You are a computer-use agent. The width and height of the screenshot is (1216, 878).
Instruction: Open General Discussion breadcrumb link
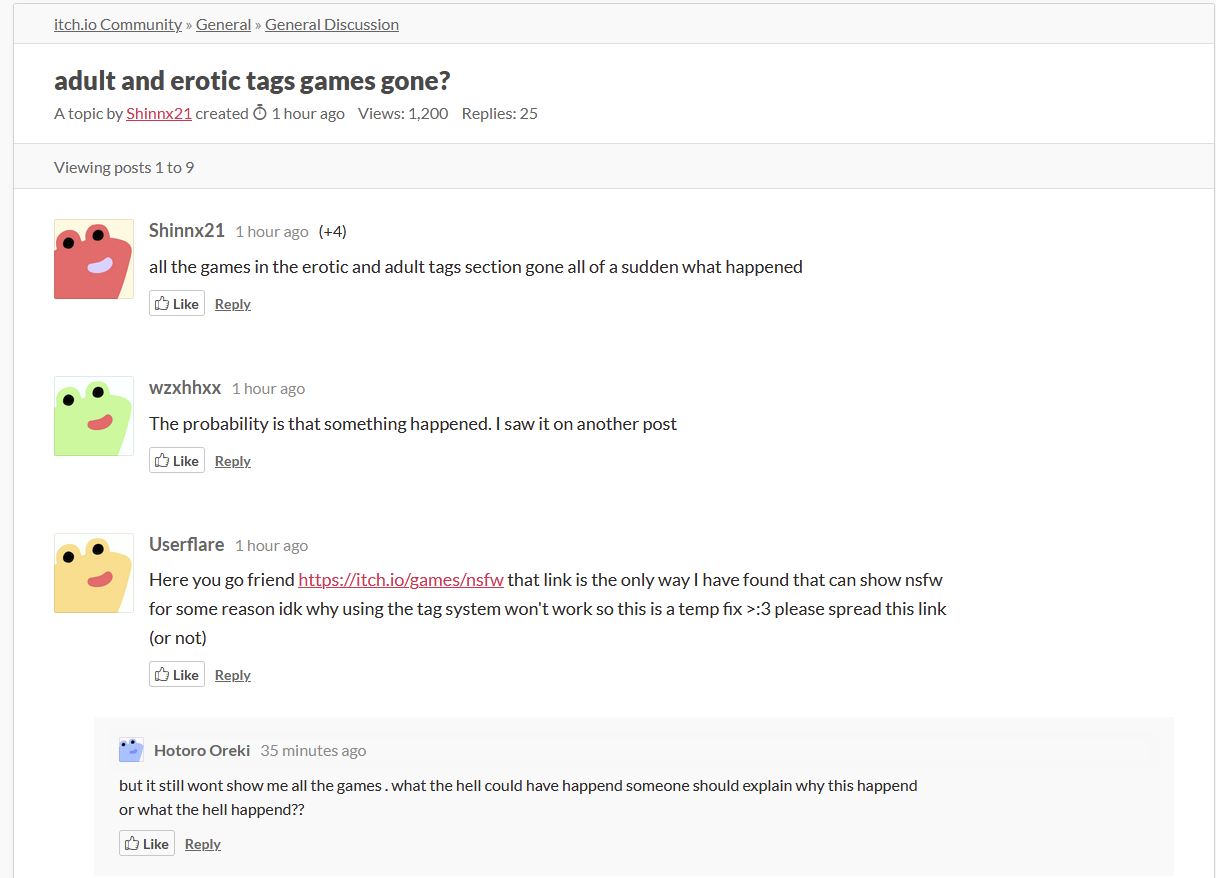pyautogui.click(x=332, y=24)
